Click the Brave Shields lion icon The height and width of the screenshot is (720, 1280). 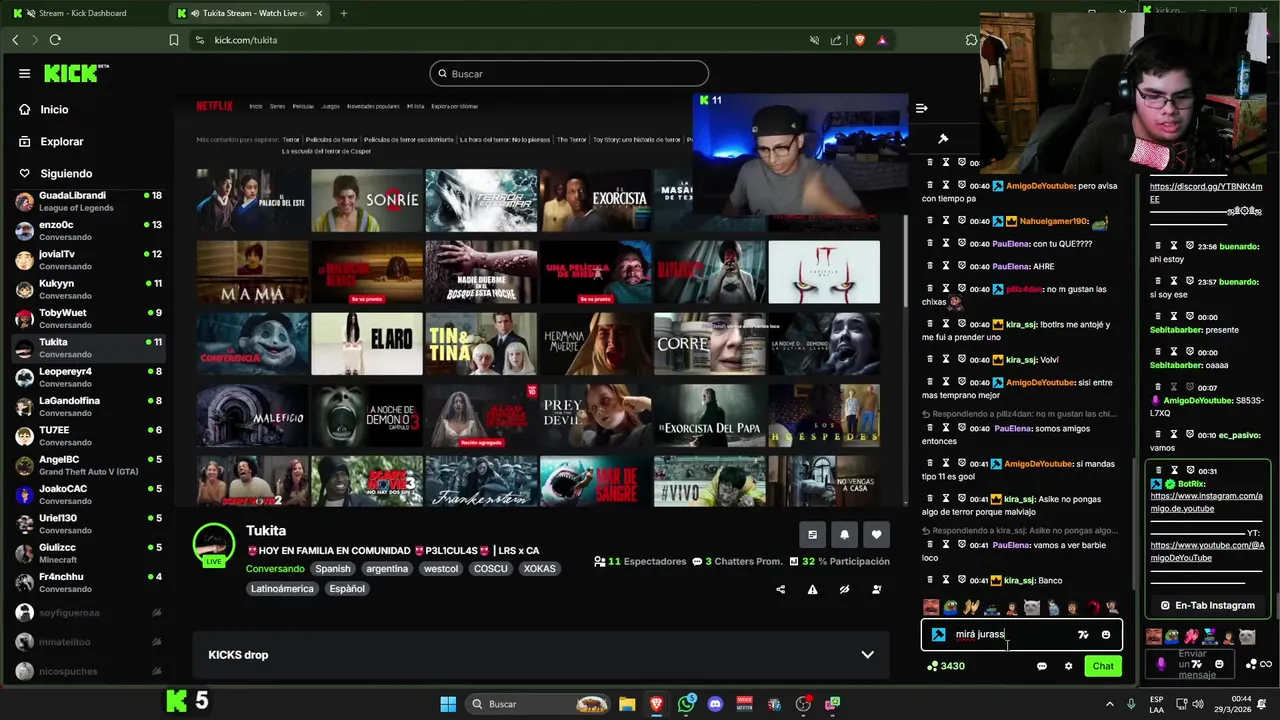pos(860,40)
